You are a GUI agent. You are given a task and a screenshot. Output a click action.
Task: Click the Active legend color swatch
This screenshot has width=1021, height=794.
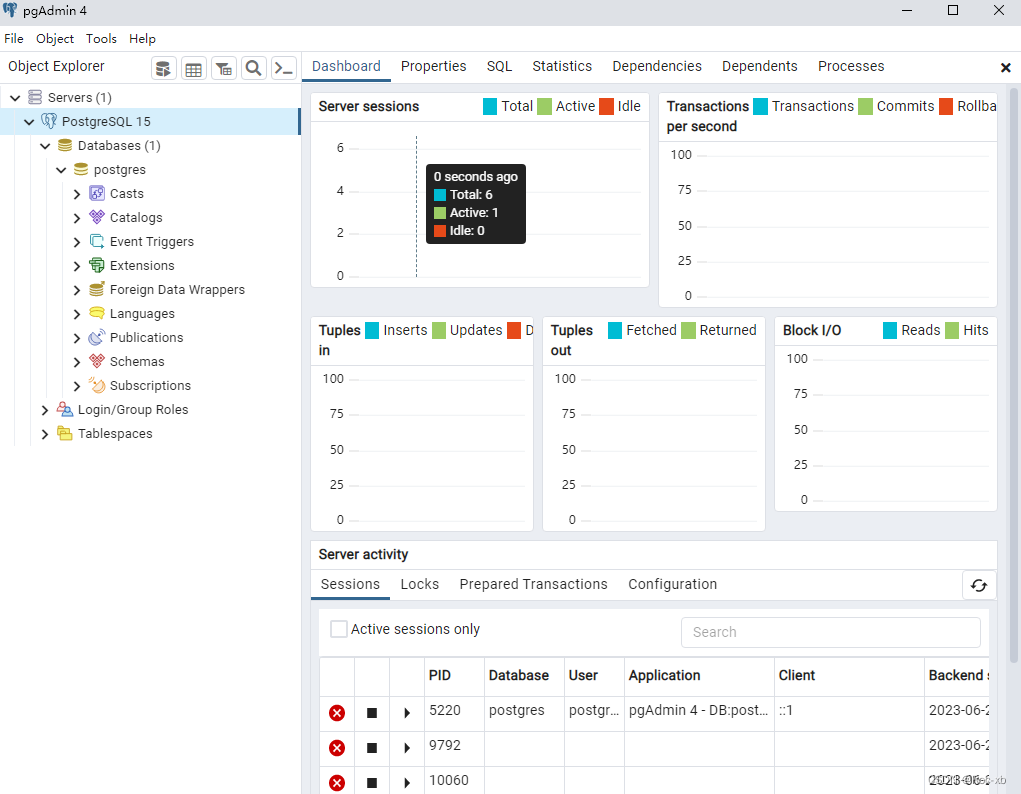click(544, 106)
